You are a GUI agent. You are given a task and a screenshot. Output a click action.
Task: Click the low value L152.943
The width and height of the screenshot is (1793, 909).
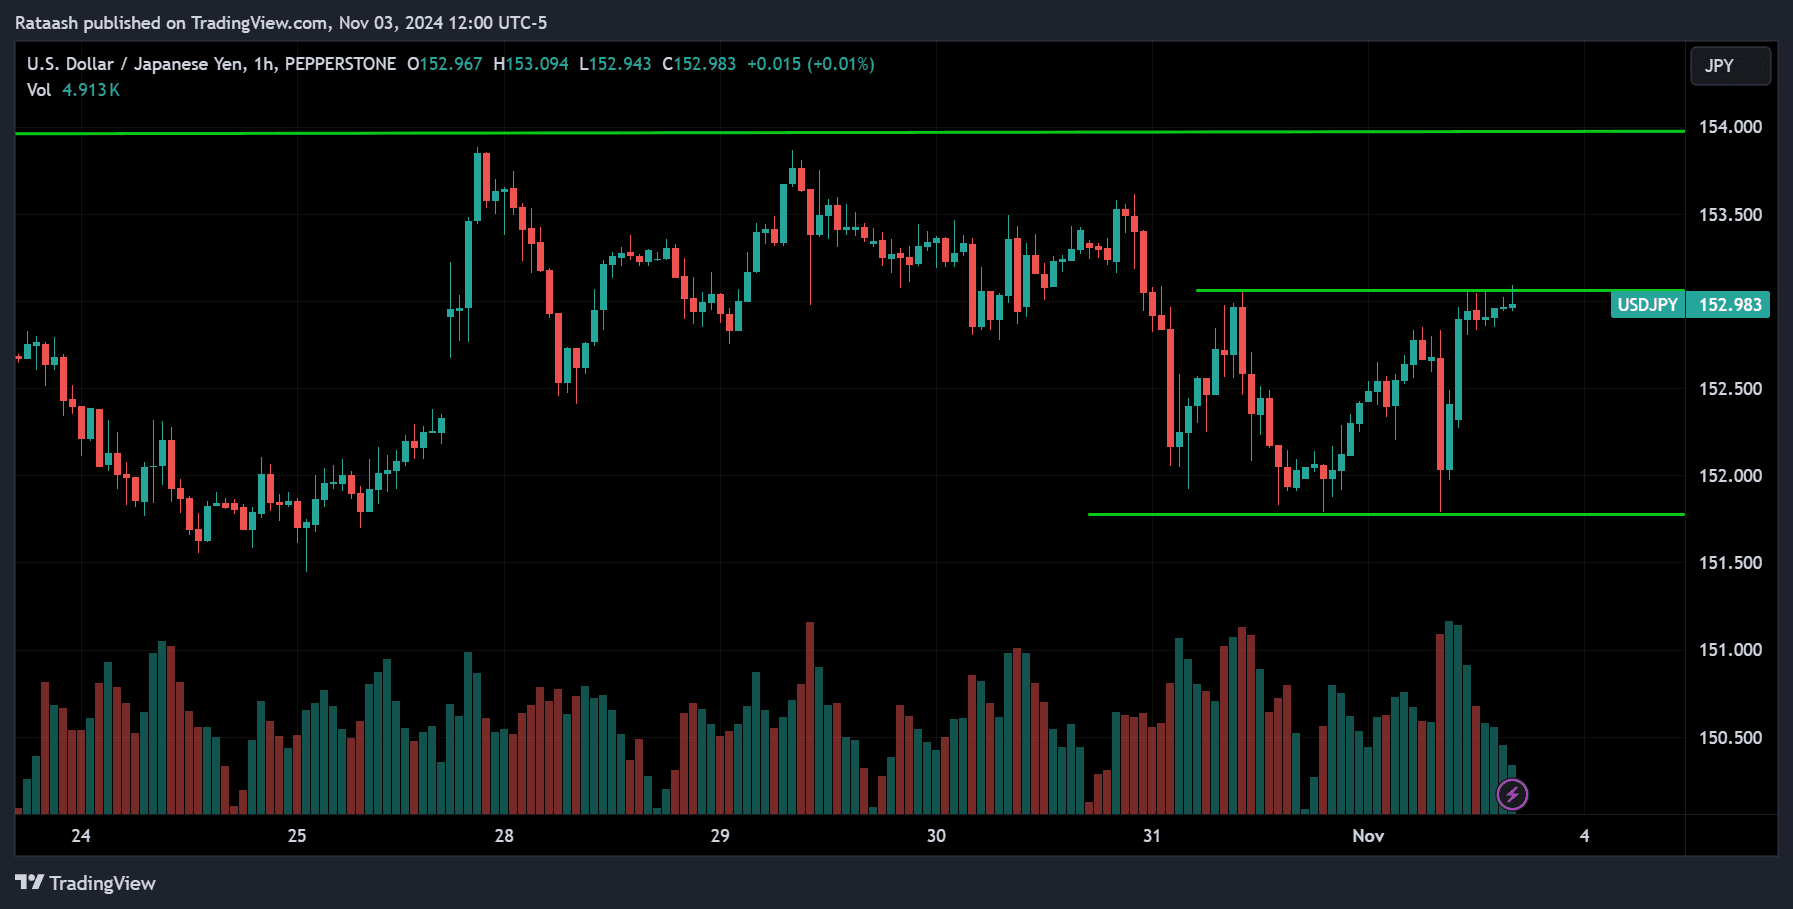[615, 64]
